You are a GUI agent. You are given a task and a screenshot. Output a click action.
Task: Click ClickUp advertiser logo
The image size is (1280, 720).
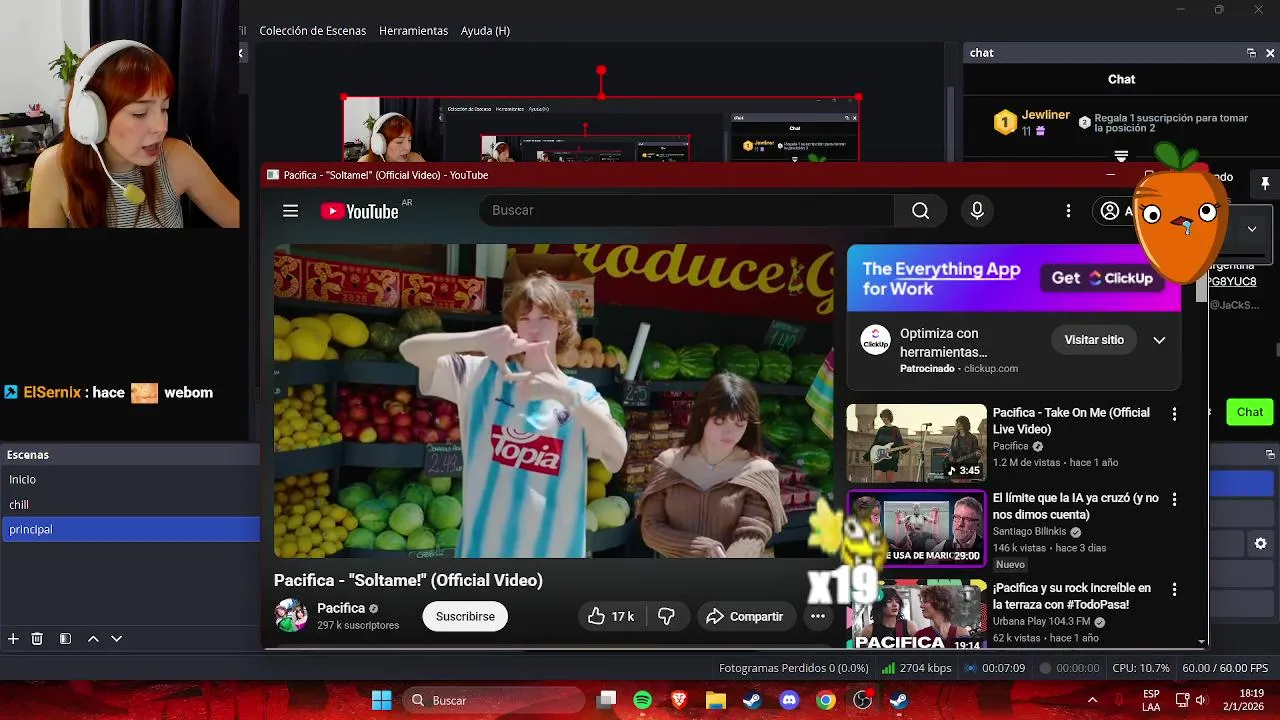pos(876,340)
